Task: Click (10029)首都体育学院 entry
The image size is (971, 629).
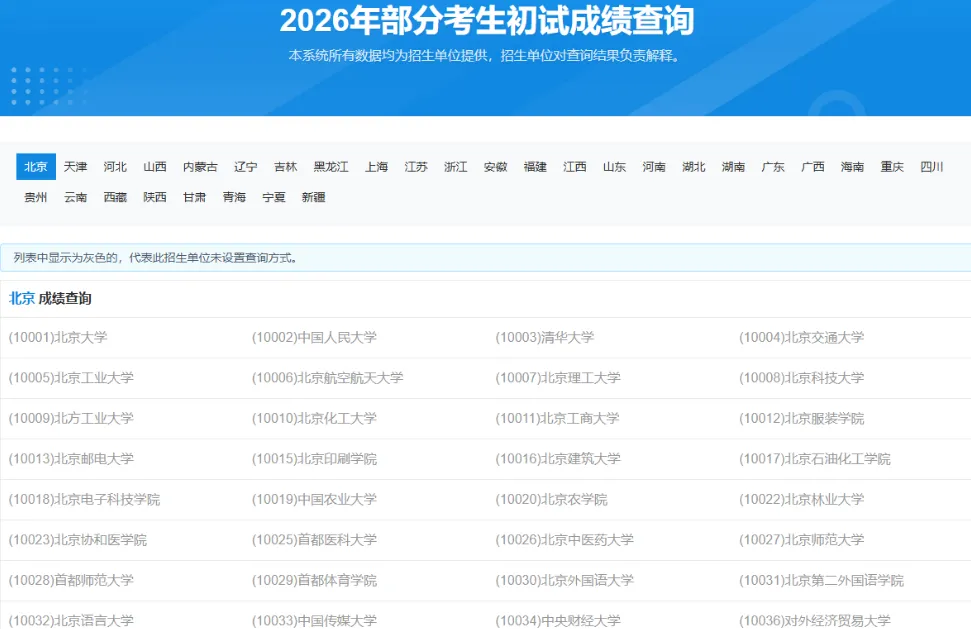Action: coord(314,581)
